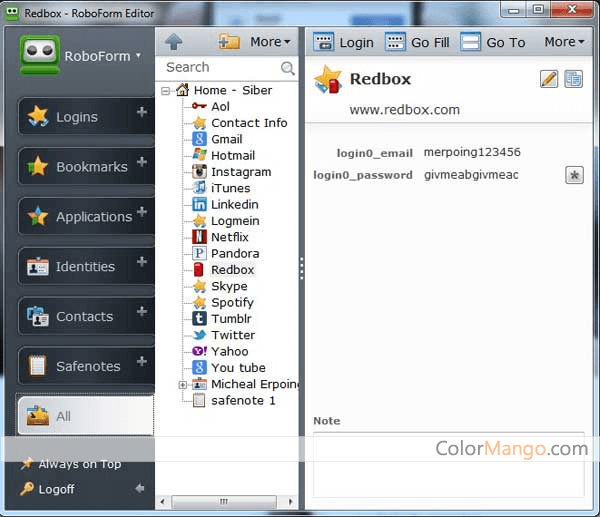Click the password value givmeabgivmeac
600x517 pixels.
coord(471,175)
